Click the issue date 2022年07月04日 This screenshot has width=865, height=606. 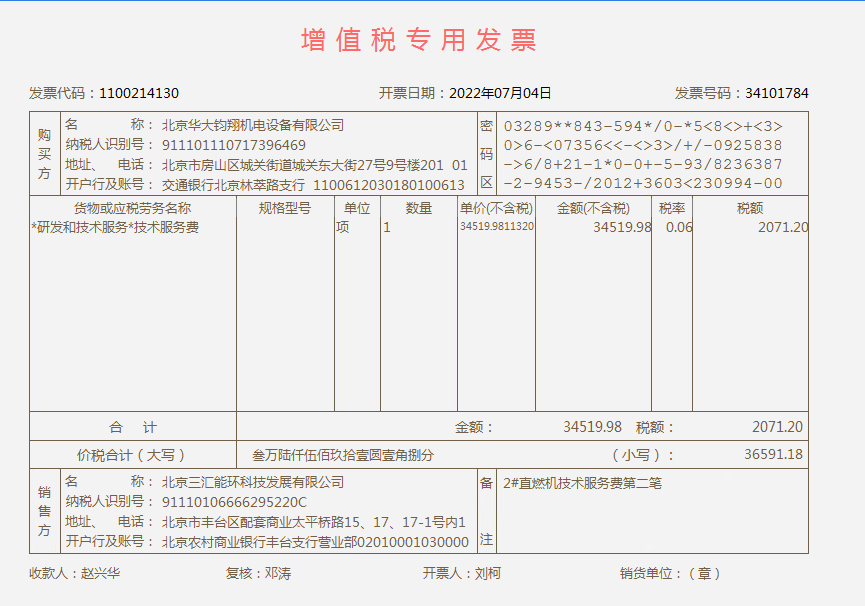[500, 93]
